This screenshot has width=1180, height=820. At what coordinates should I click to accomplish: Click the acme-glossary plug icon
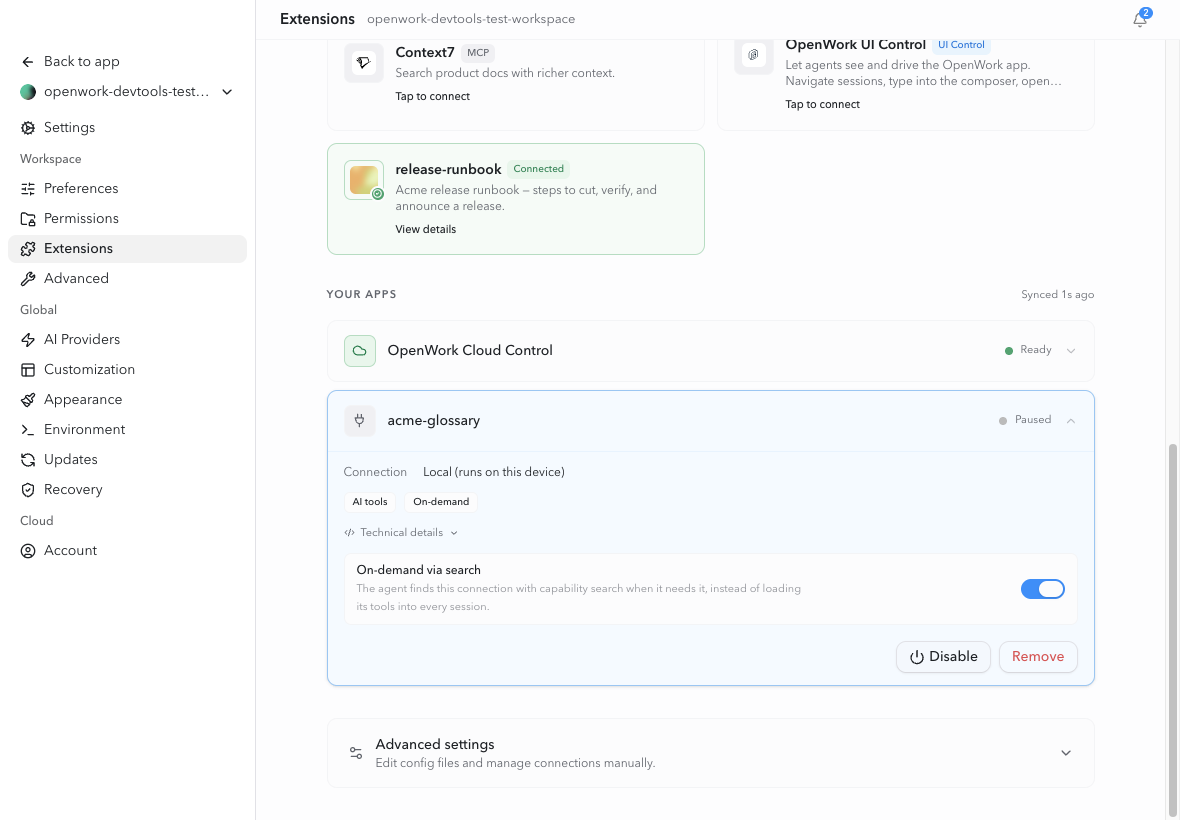click(x=360, y=421)
